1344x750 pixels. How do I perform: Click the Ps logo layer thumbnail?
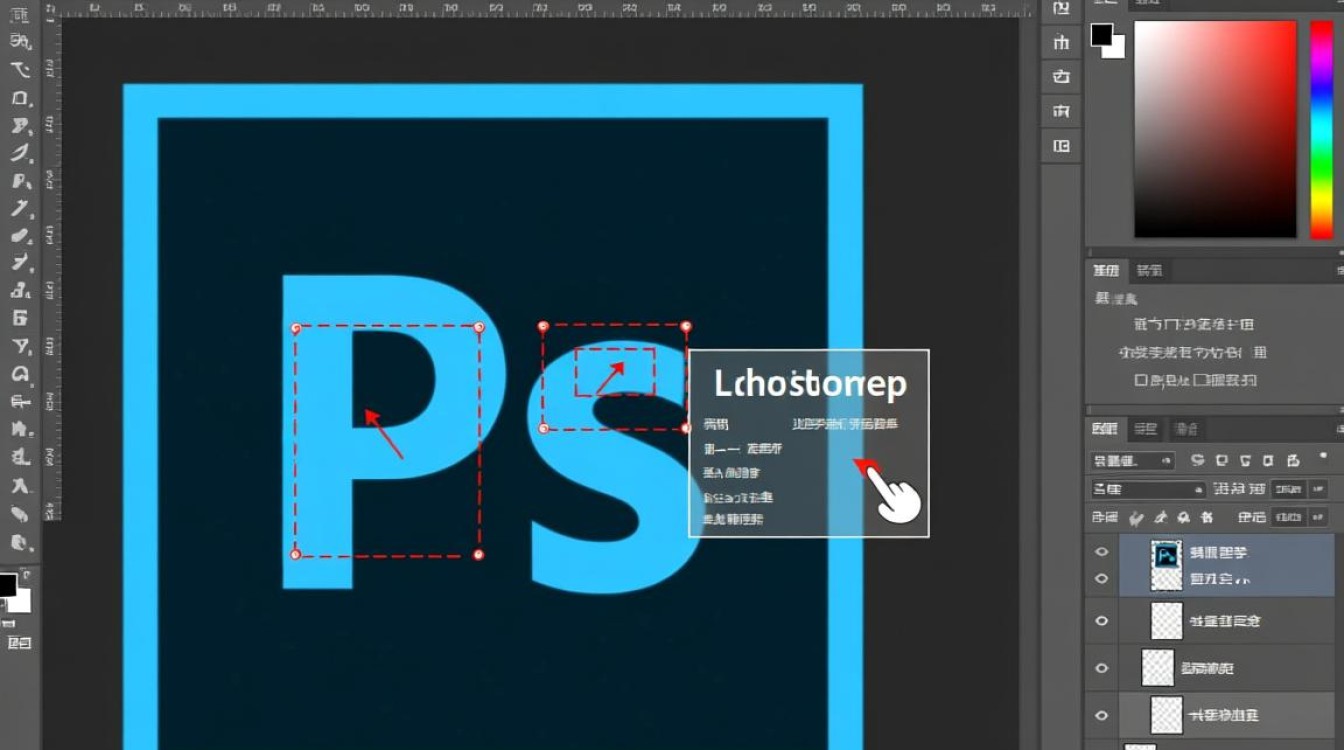(x=1167, y=565)
